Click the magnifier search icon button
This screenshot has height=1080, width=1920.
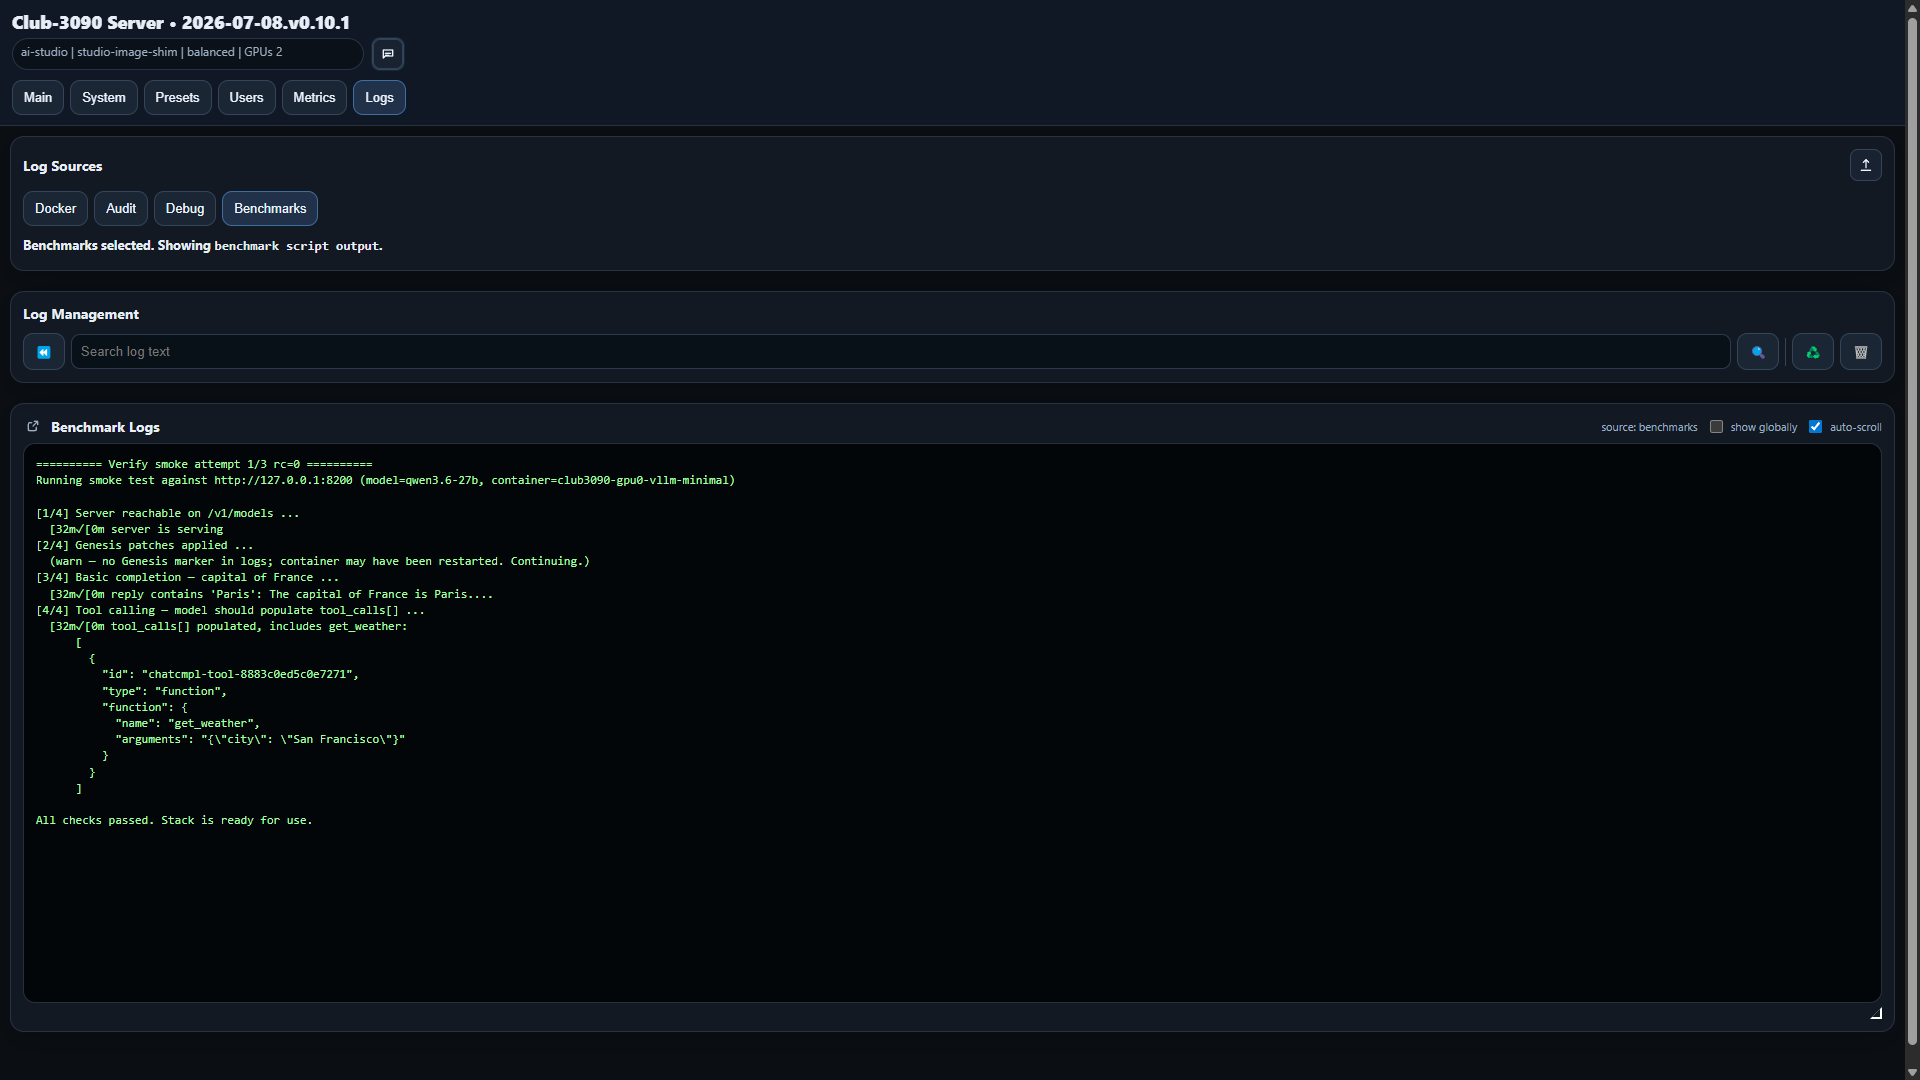(1758, 352)
